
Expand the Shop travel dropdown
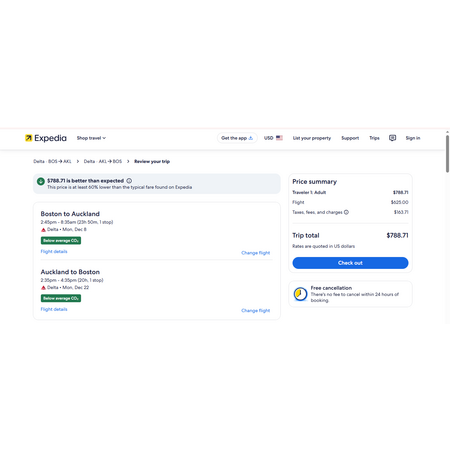click(91, 138)
